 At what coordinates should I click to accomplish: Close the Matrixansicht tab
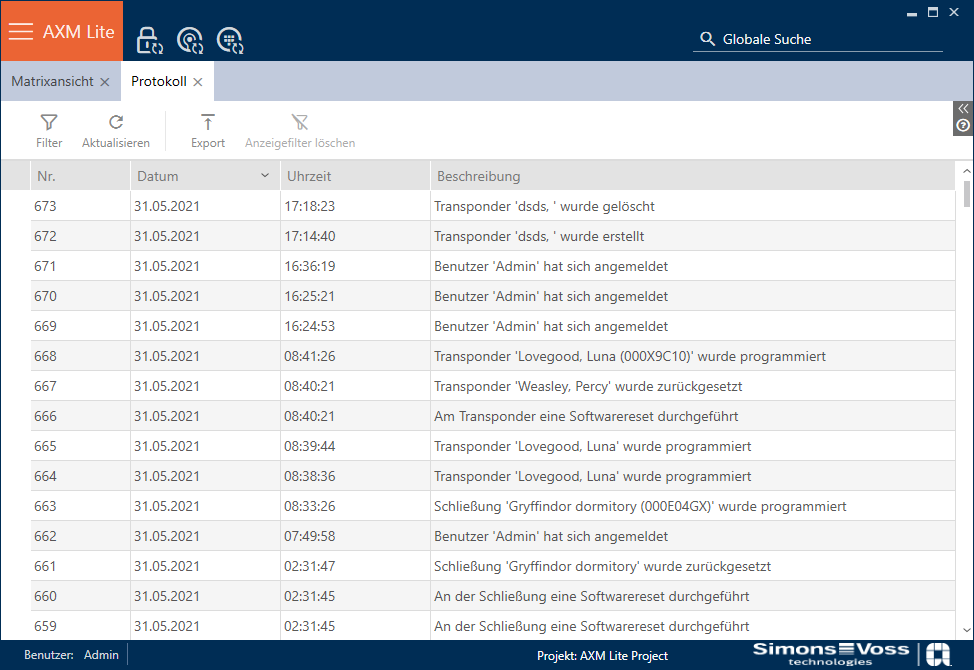[x=105, y=82]
